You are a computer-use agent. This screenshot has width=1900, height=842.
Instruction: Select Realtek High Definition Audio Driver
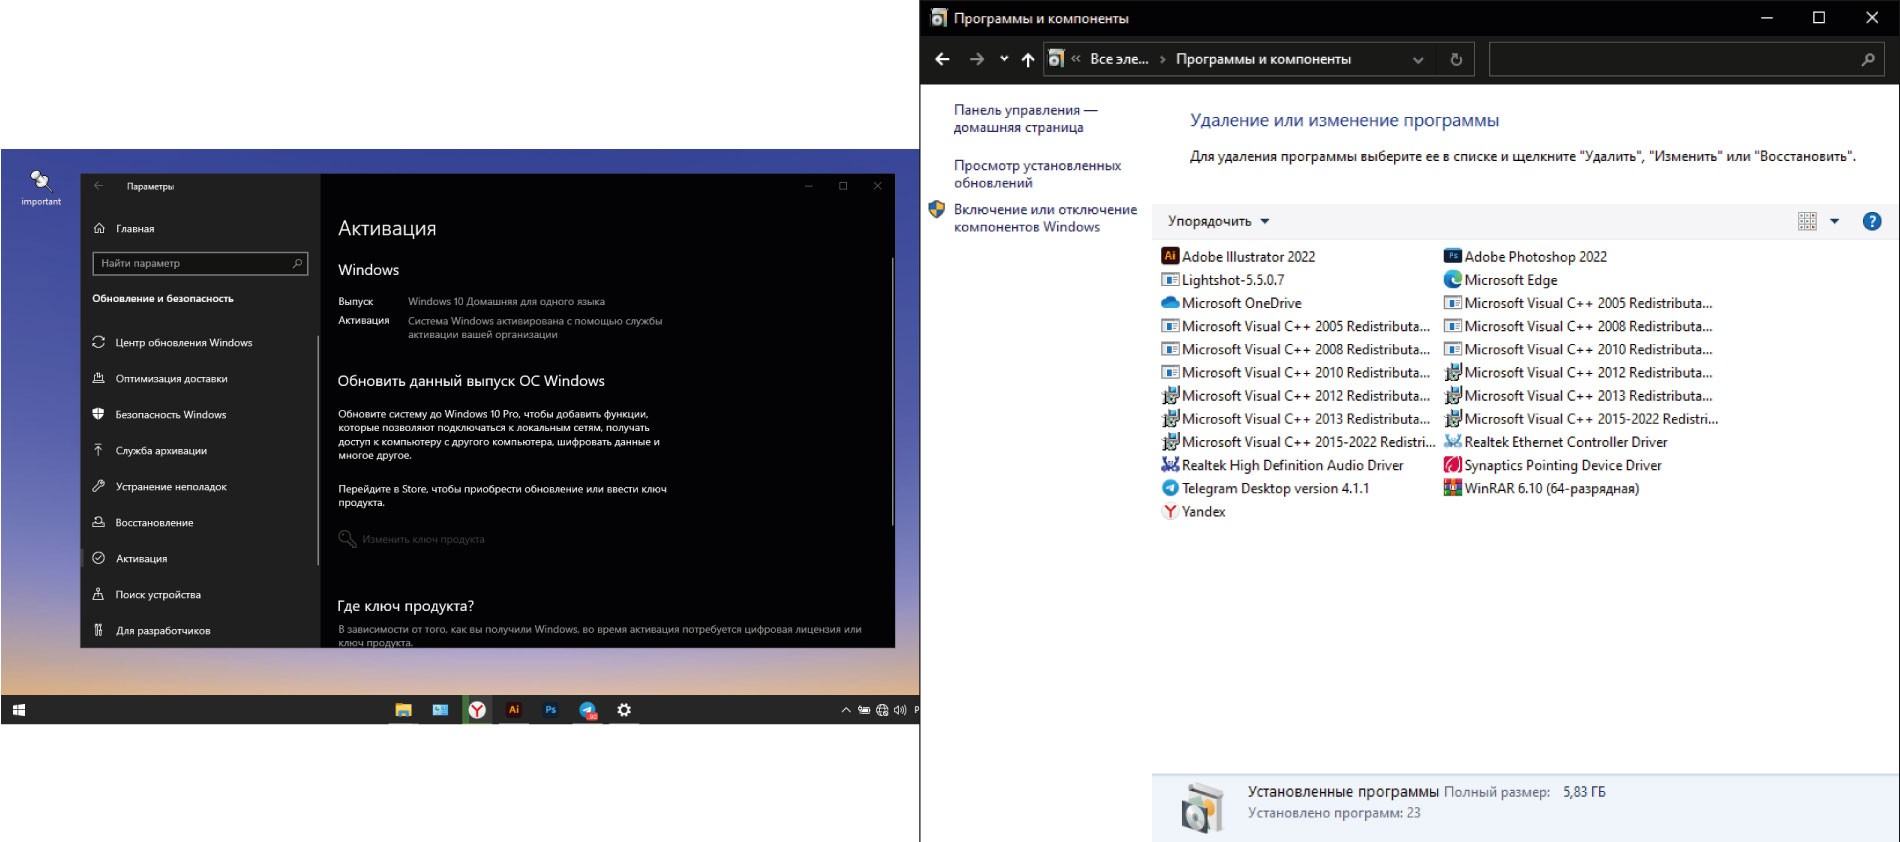click(x=1282, y=465)
